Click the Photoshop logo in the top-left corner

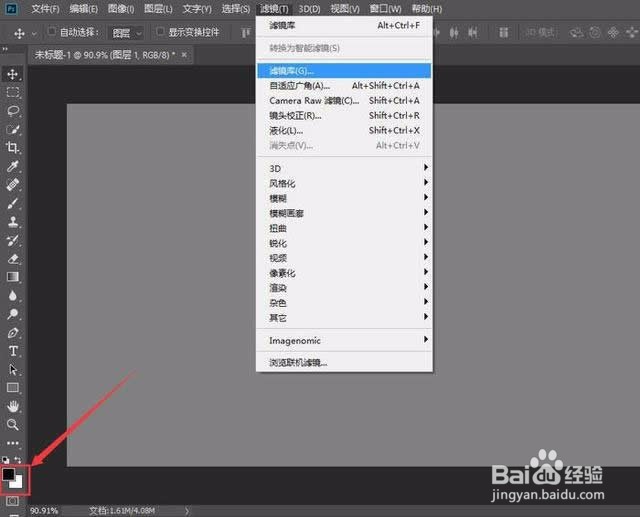pos(11,9)
